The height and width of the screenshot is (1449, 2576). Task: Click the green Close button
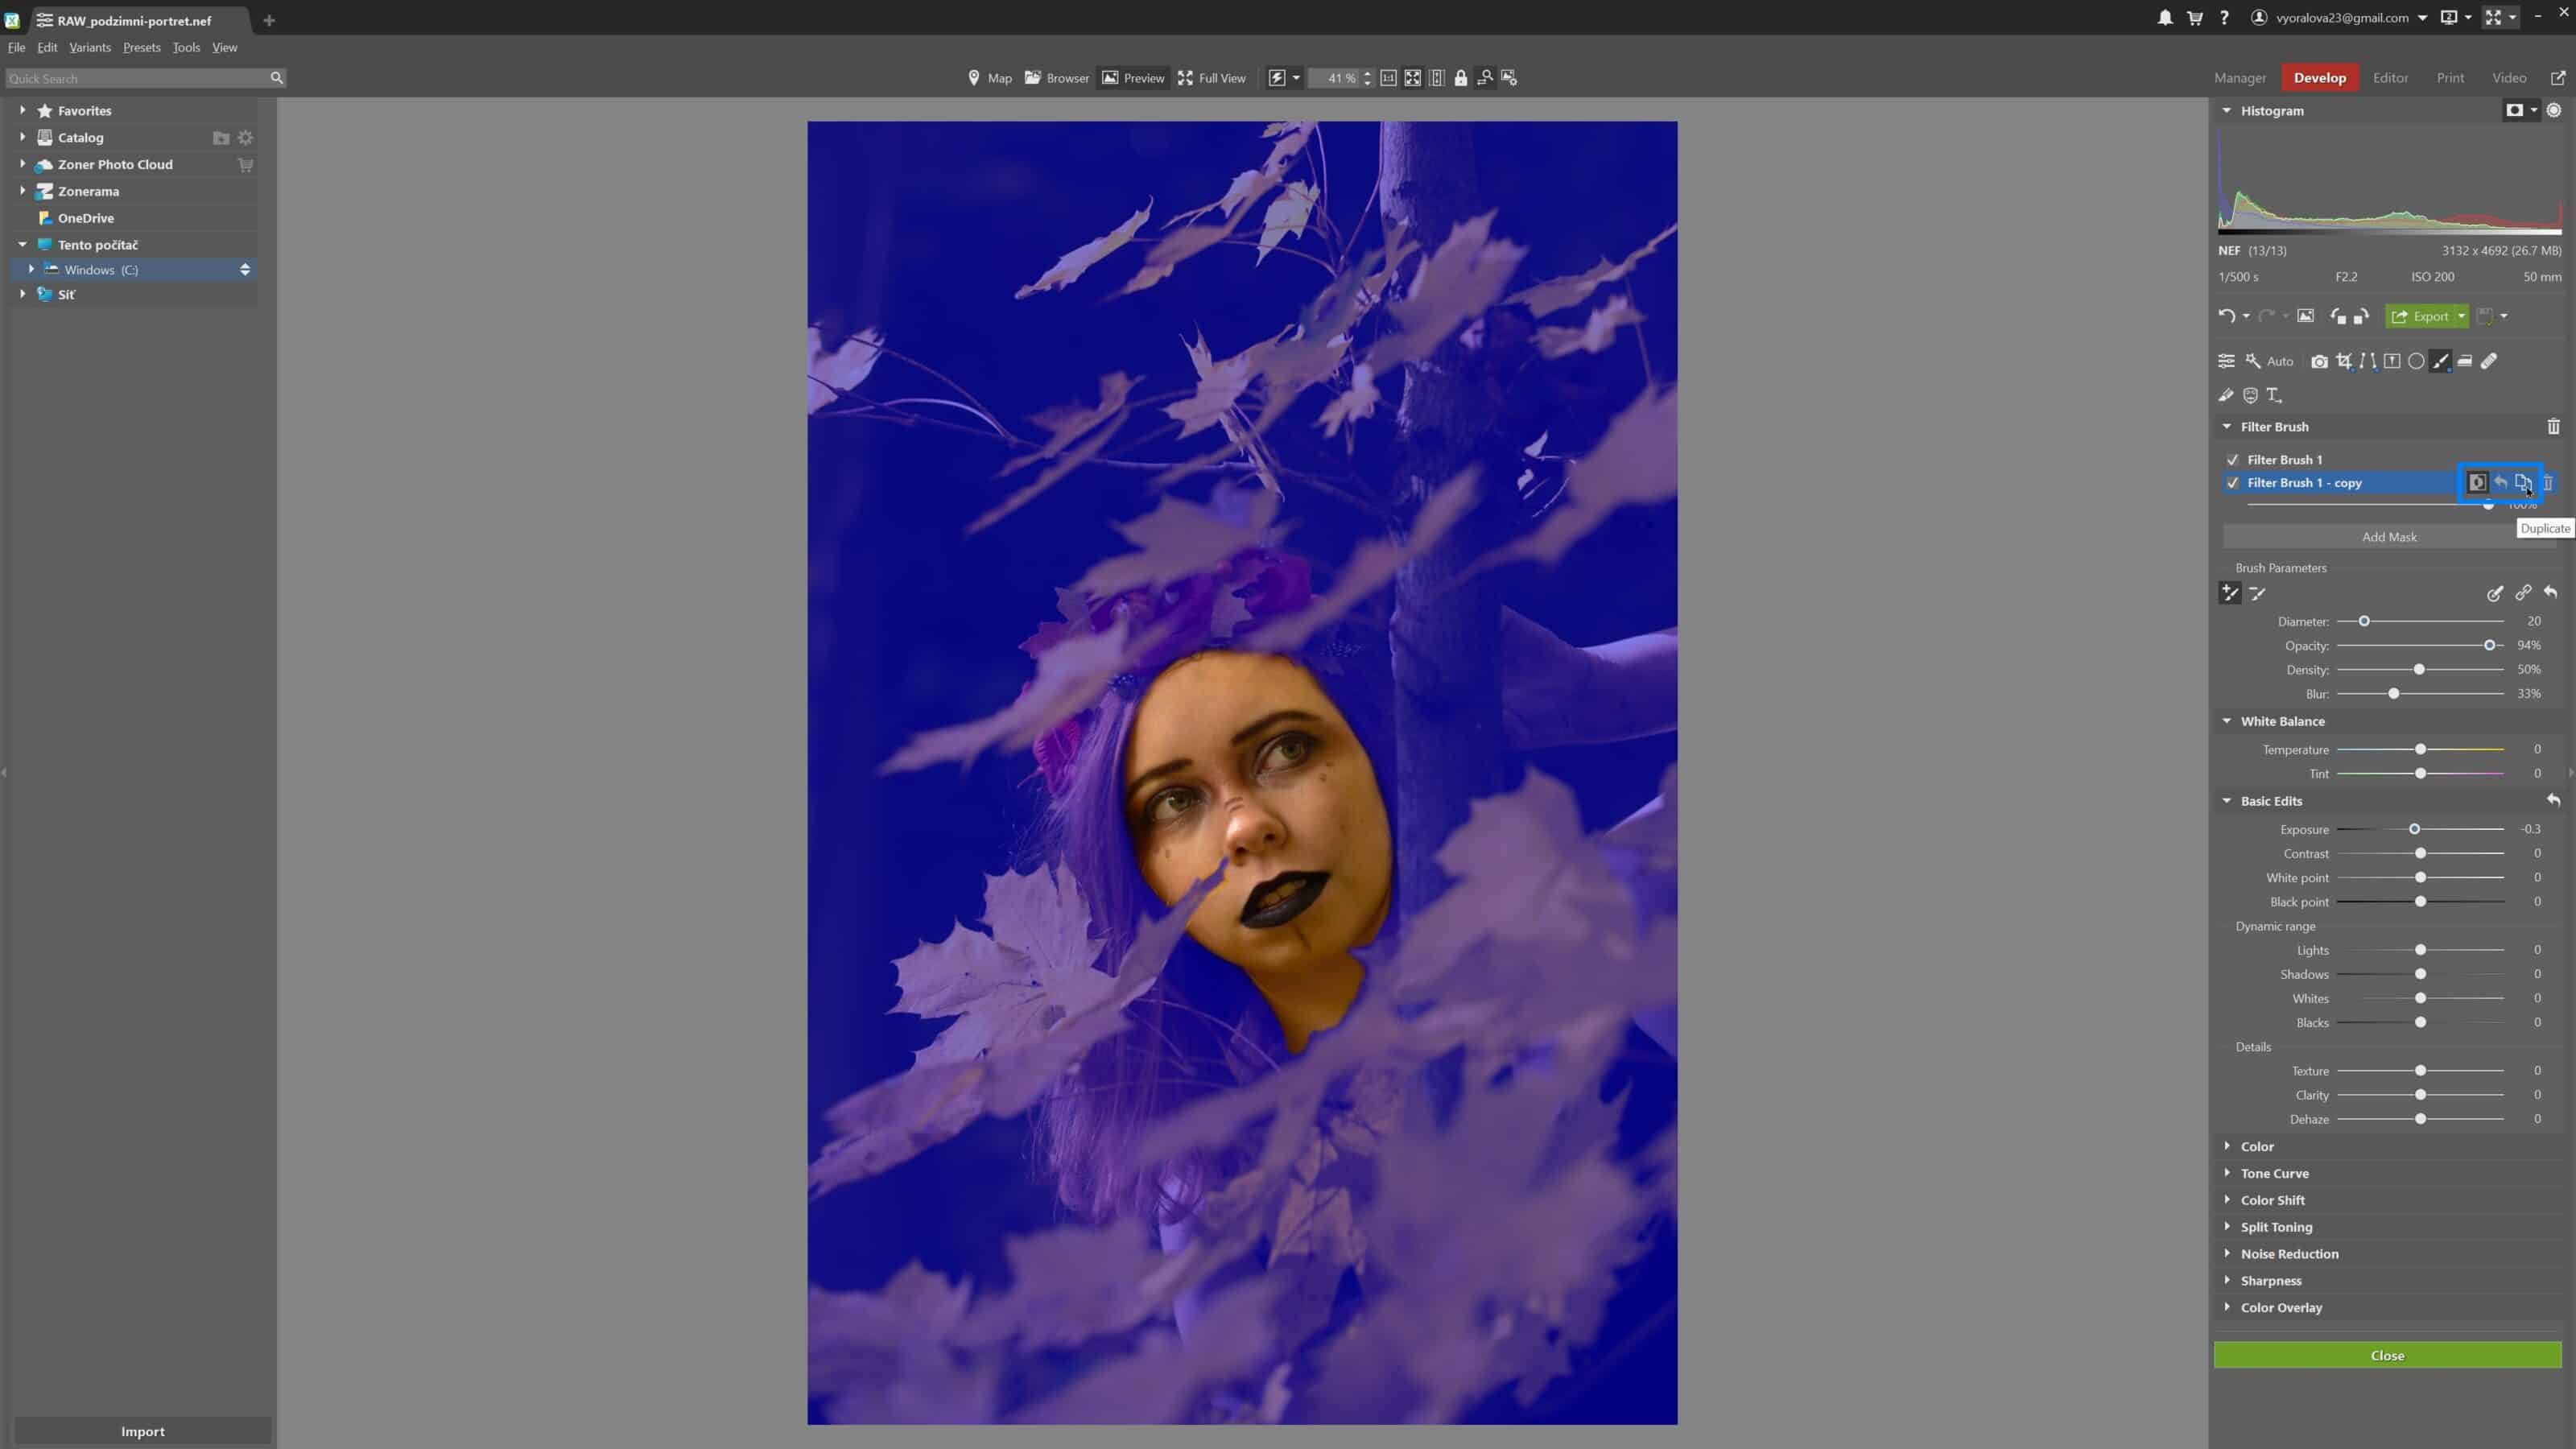[x=2387, y=1355]
